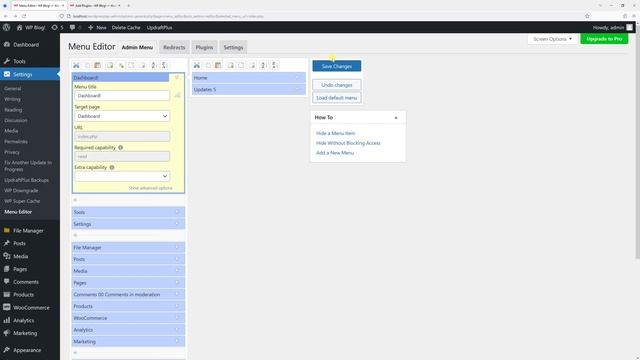Hide the selected submenu item (dashed box icon)
The height and width of the screenshot is (360, 640).
[x=241, y=65]
